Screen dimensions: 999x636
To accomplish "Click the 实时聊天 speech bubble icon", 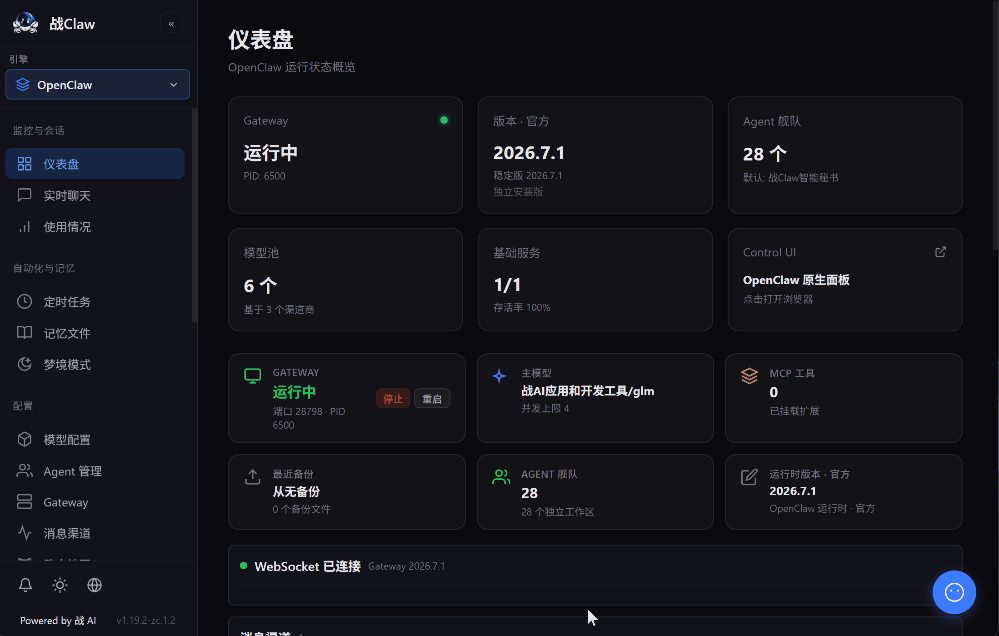I will (x=24, y=195).
